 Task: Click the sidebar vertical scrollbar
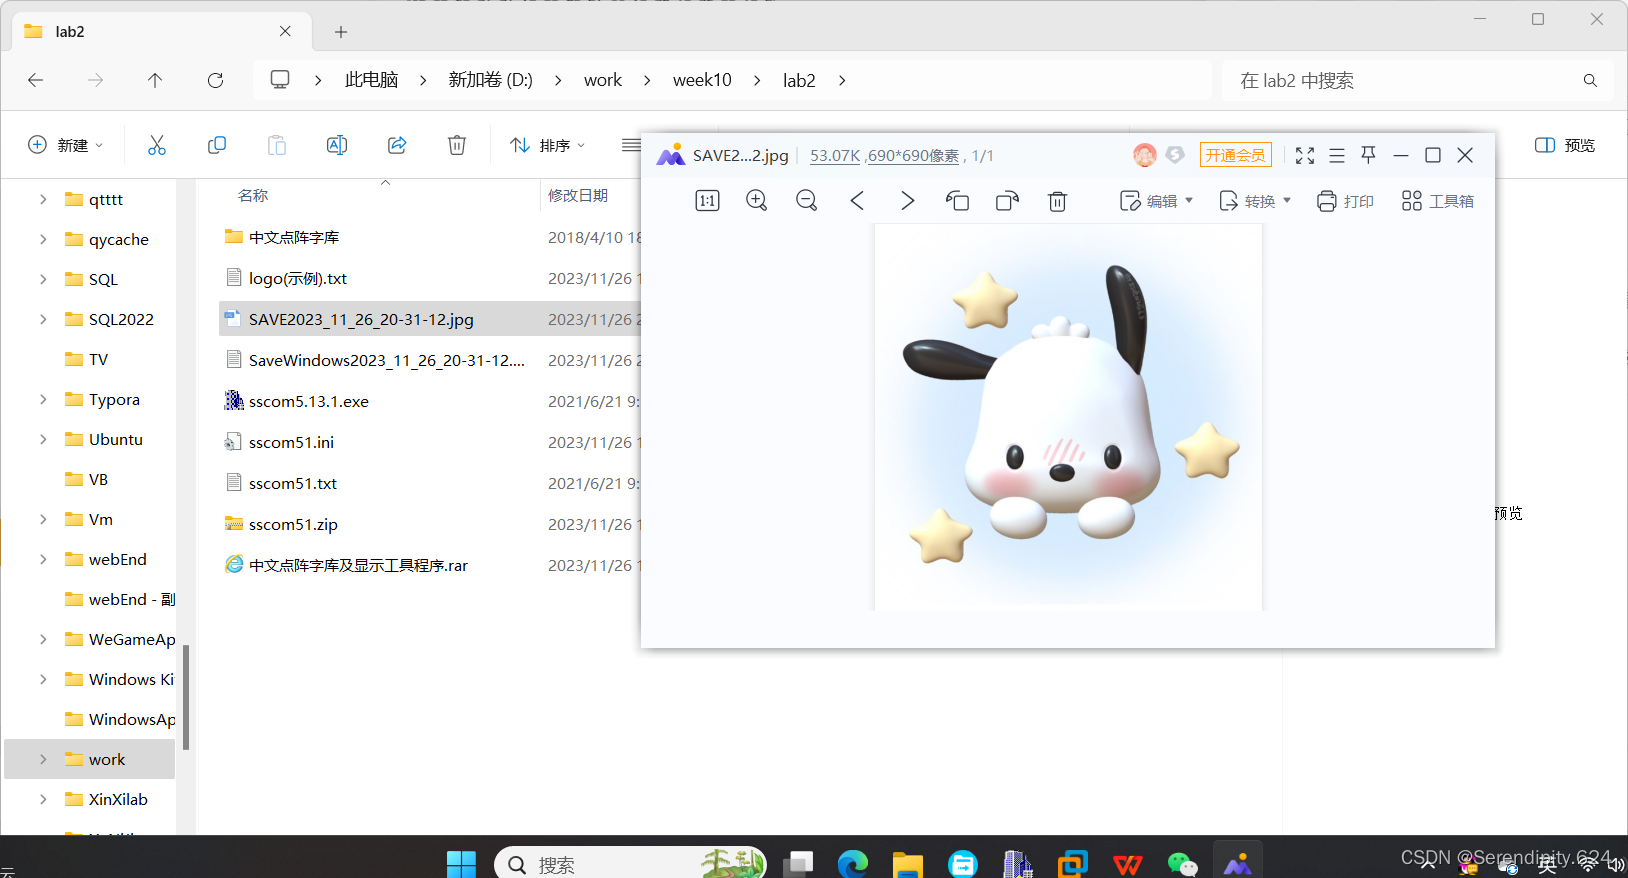click(x=186, y=697)
